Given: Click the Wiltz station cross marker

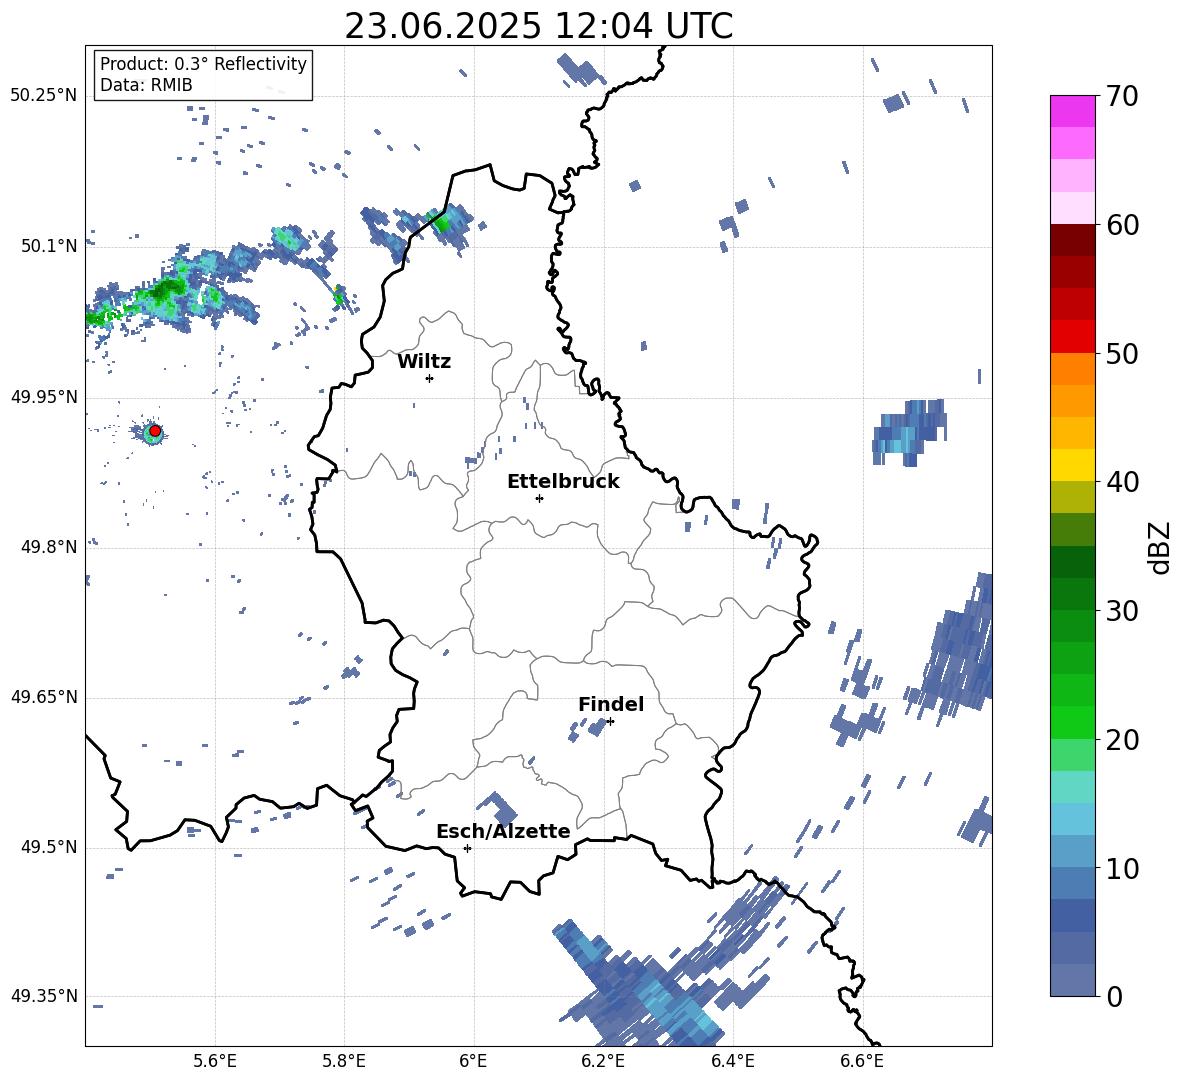Looking at the screenshot, I should 430,378.
